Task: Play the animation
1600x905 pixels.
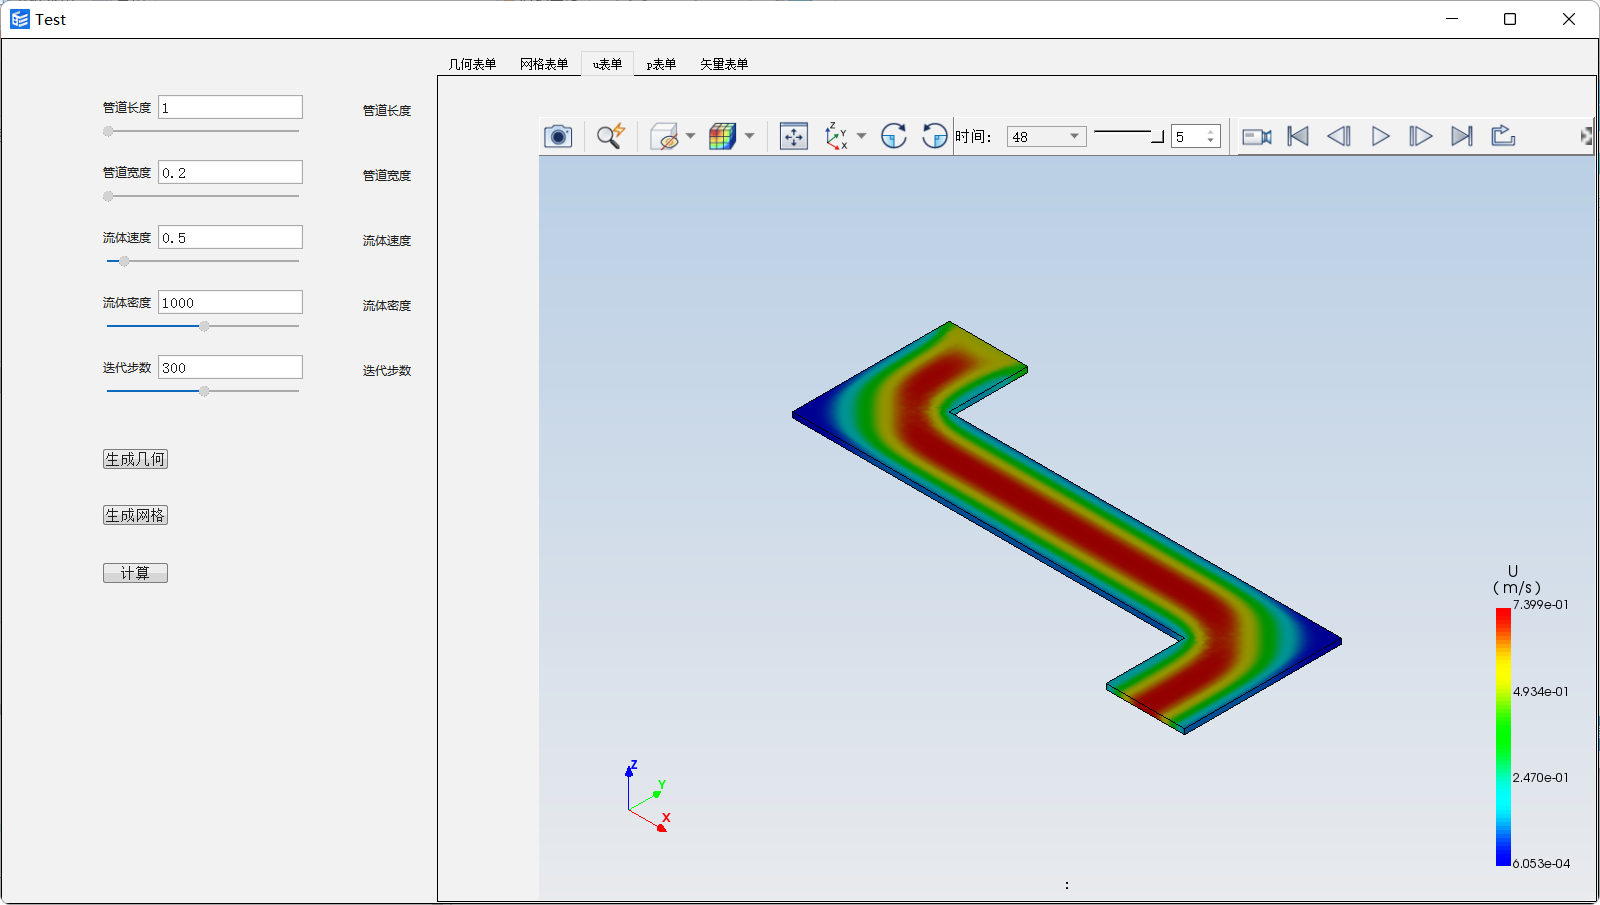Action: [x=1380, y=136]
